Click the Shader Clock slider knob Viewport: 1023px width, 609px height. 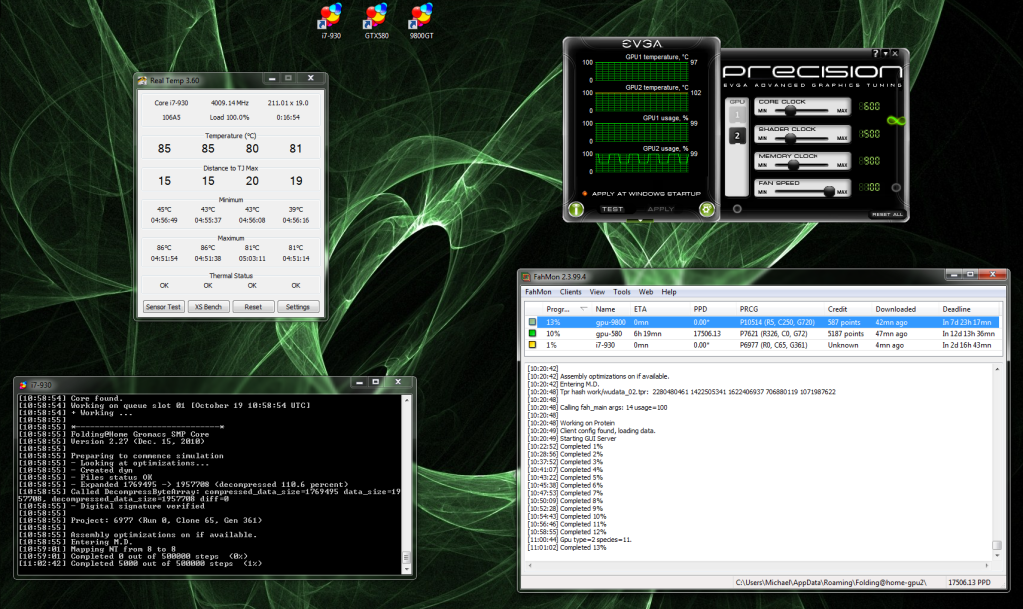tap(790, 138)
